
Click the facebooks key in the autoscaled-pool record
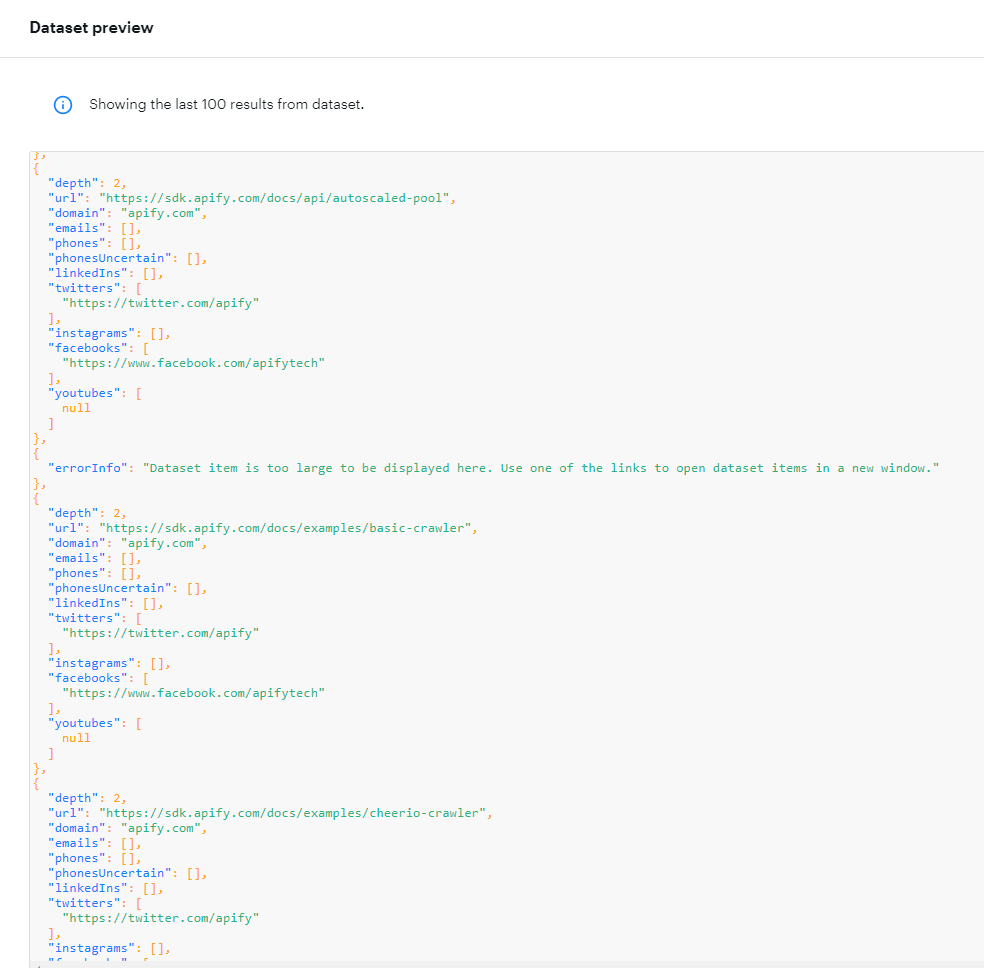click(x=88, y=348)
